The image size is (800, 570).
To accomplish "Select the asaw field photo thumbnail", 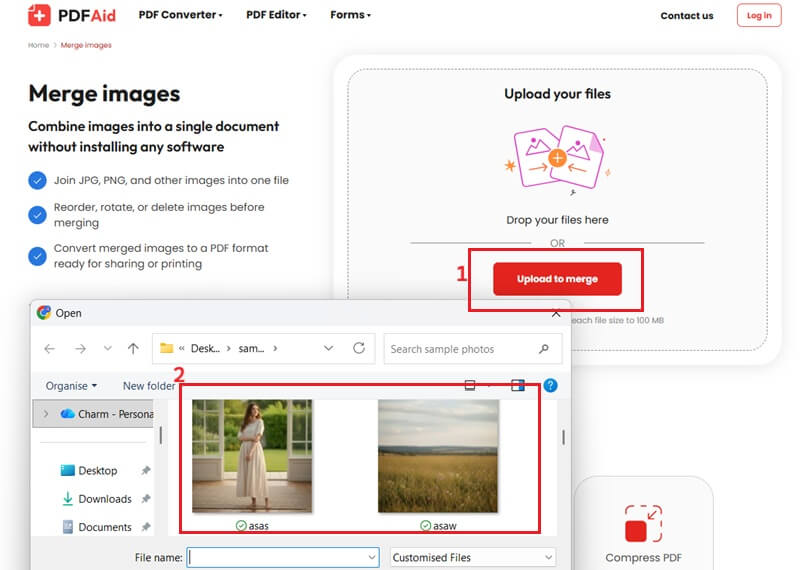I will [438, 456].
